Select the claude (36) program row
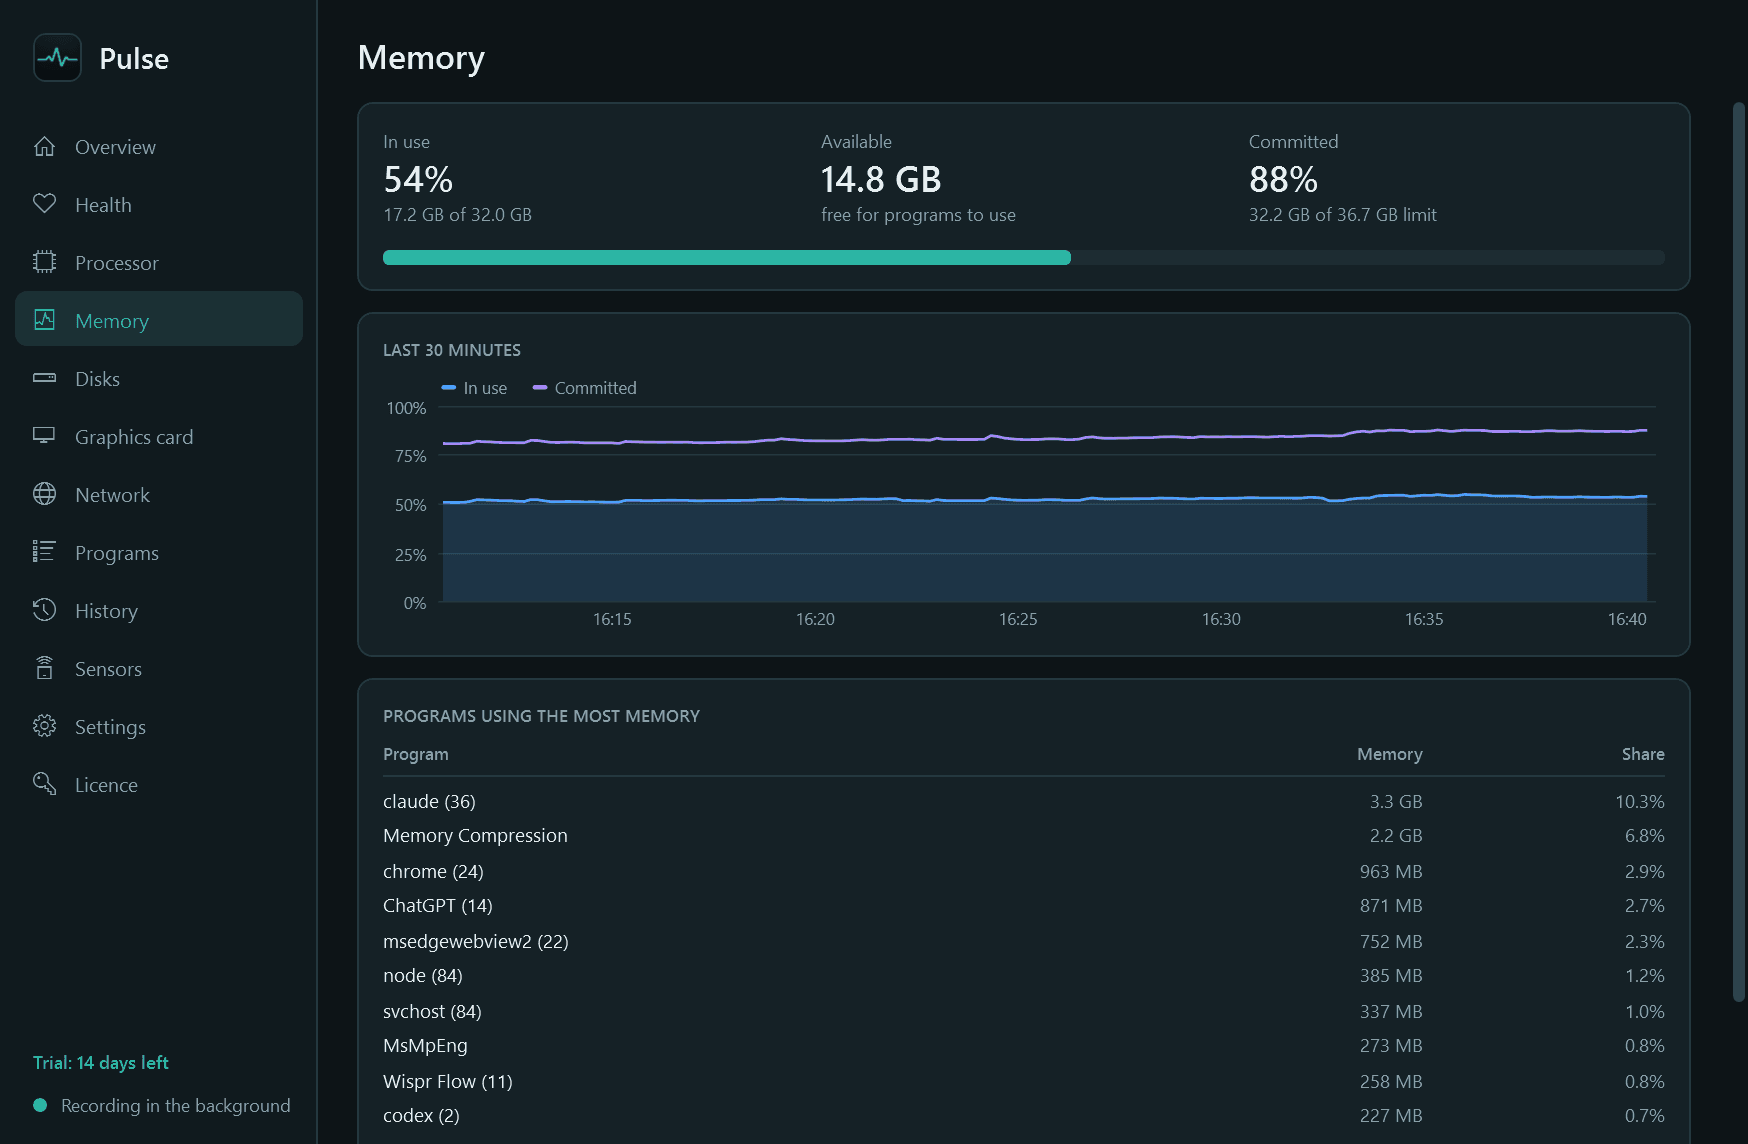This screenshot has width=1748, height=1144. tap(1024, 802)
